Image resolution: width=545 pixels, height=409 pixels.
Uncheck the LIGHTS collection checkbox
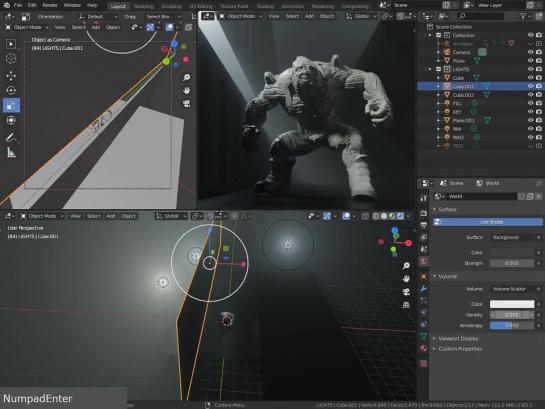pos(439,69)
